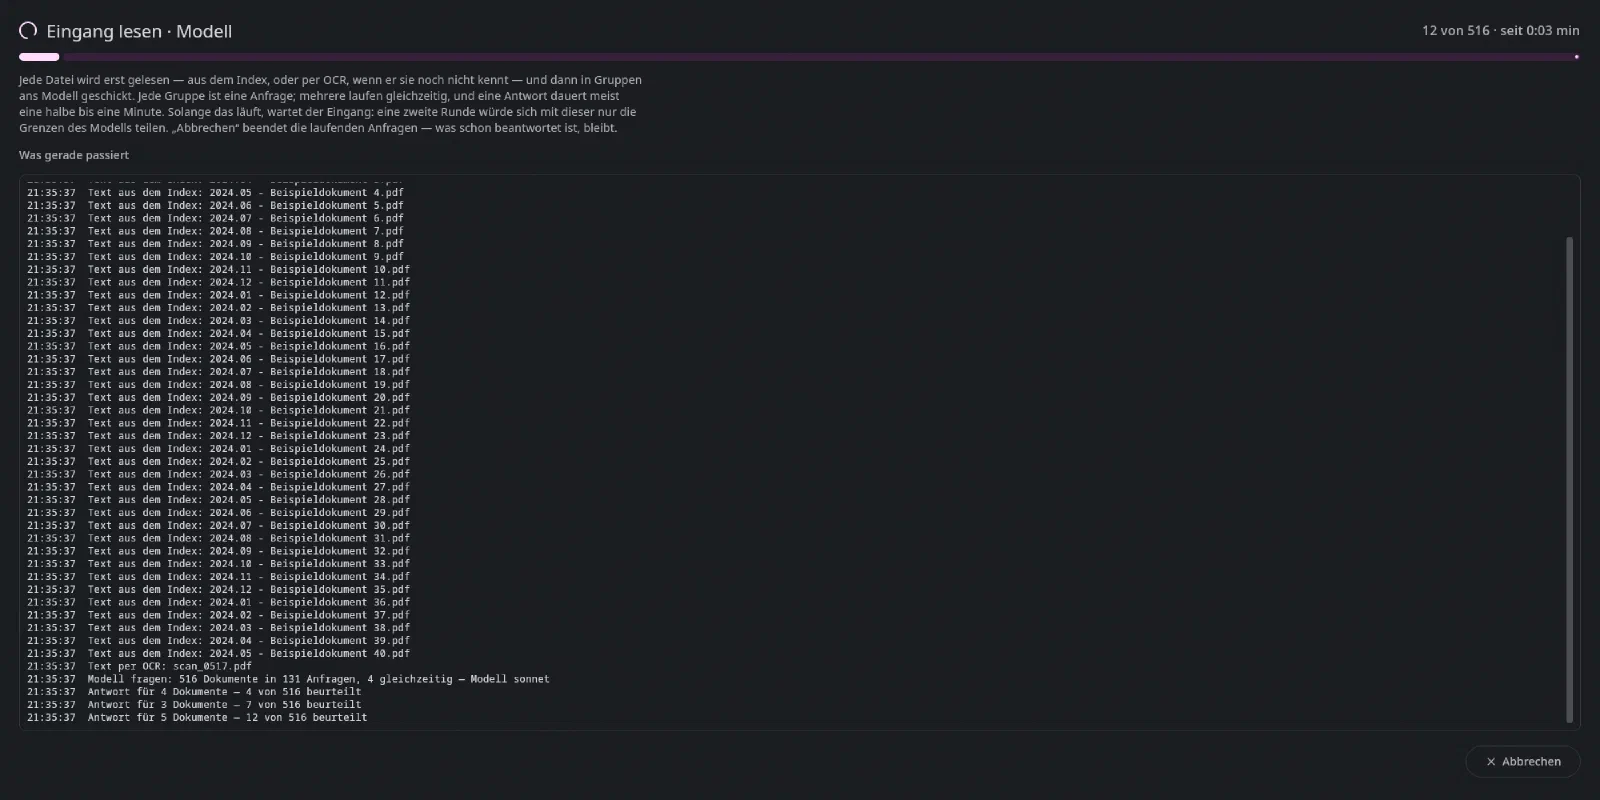Click the progress bar under the title
Viewport: 1600px width, 800px height.
pyautogui.click(x=799, y=57)
